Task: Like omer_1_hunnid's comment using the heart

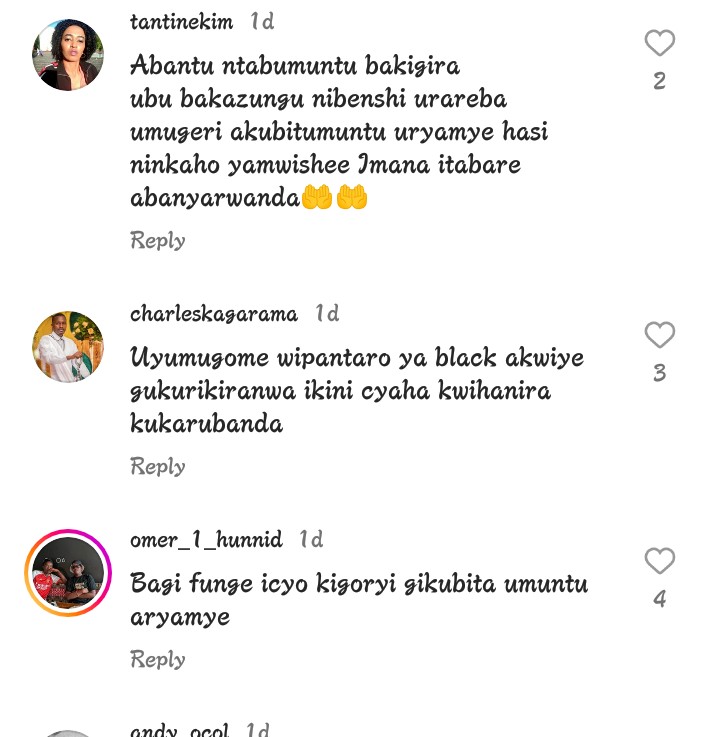Action: coord(659,560)
